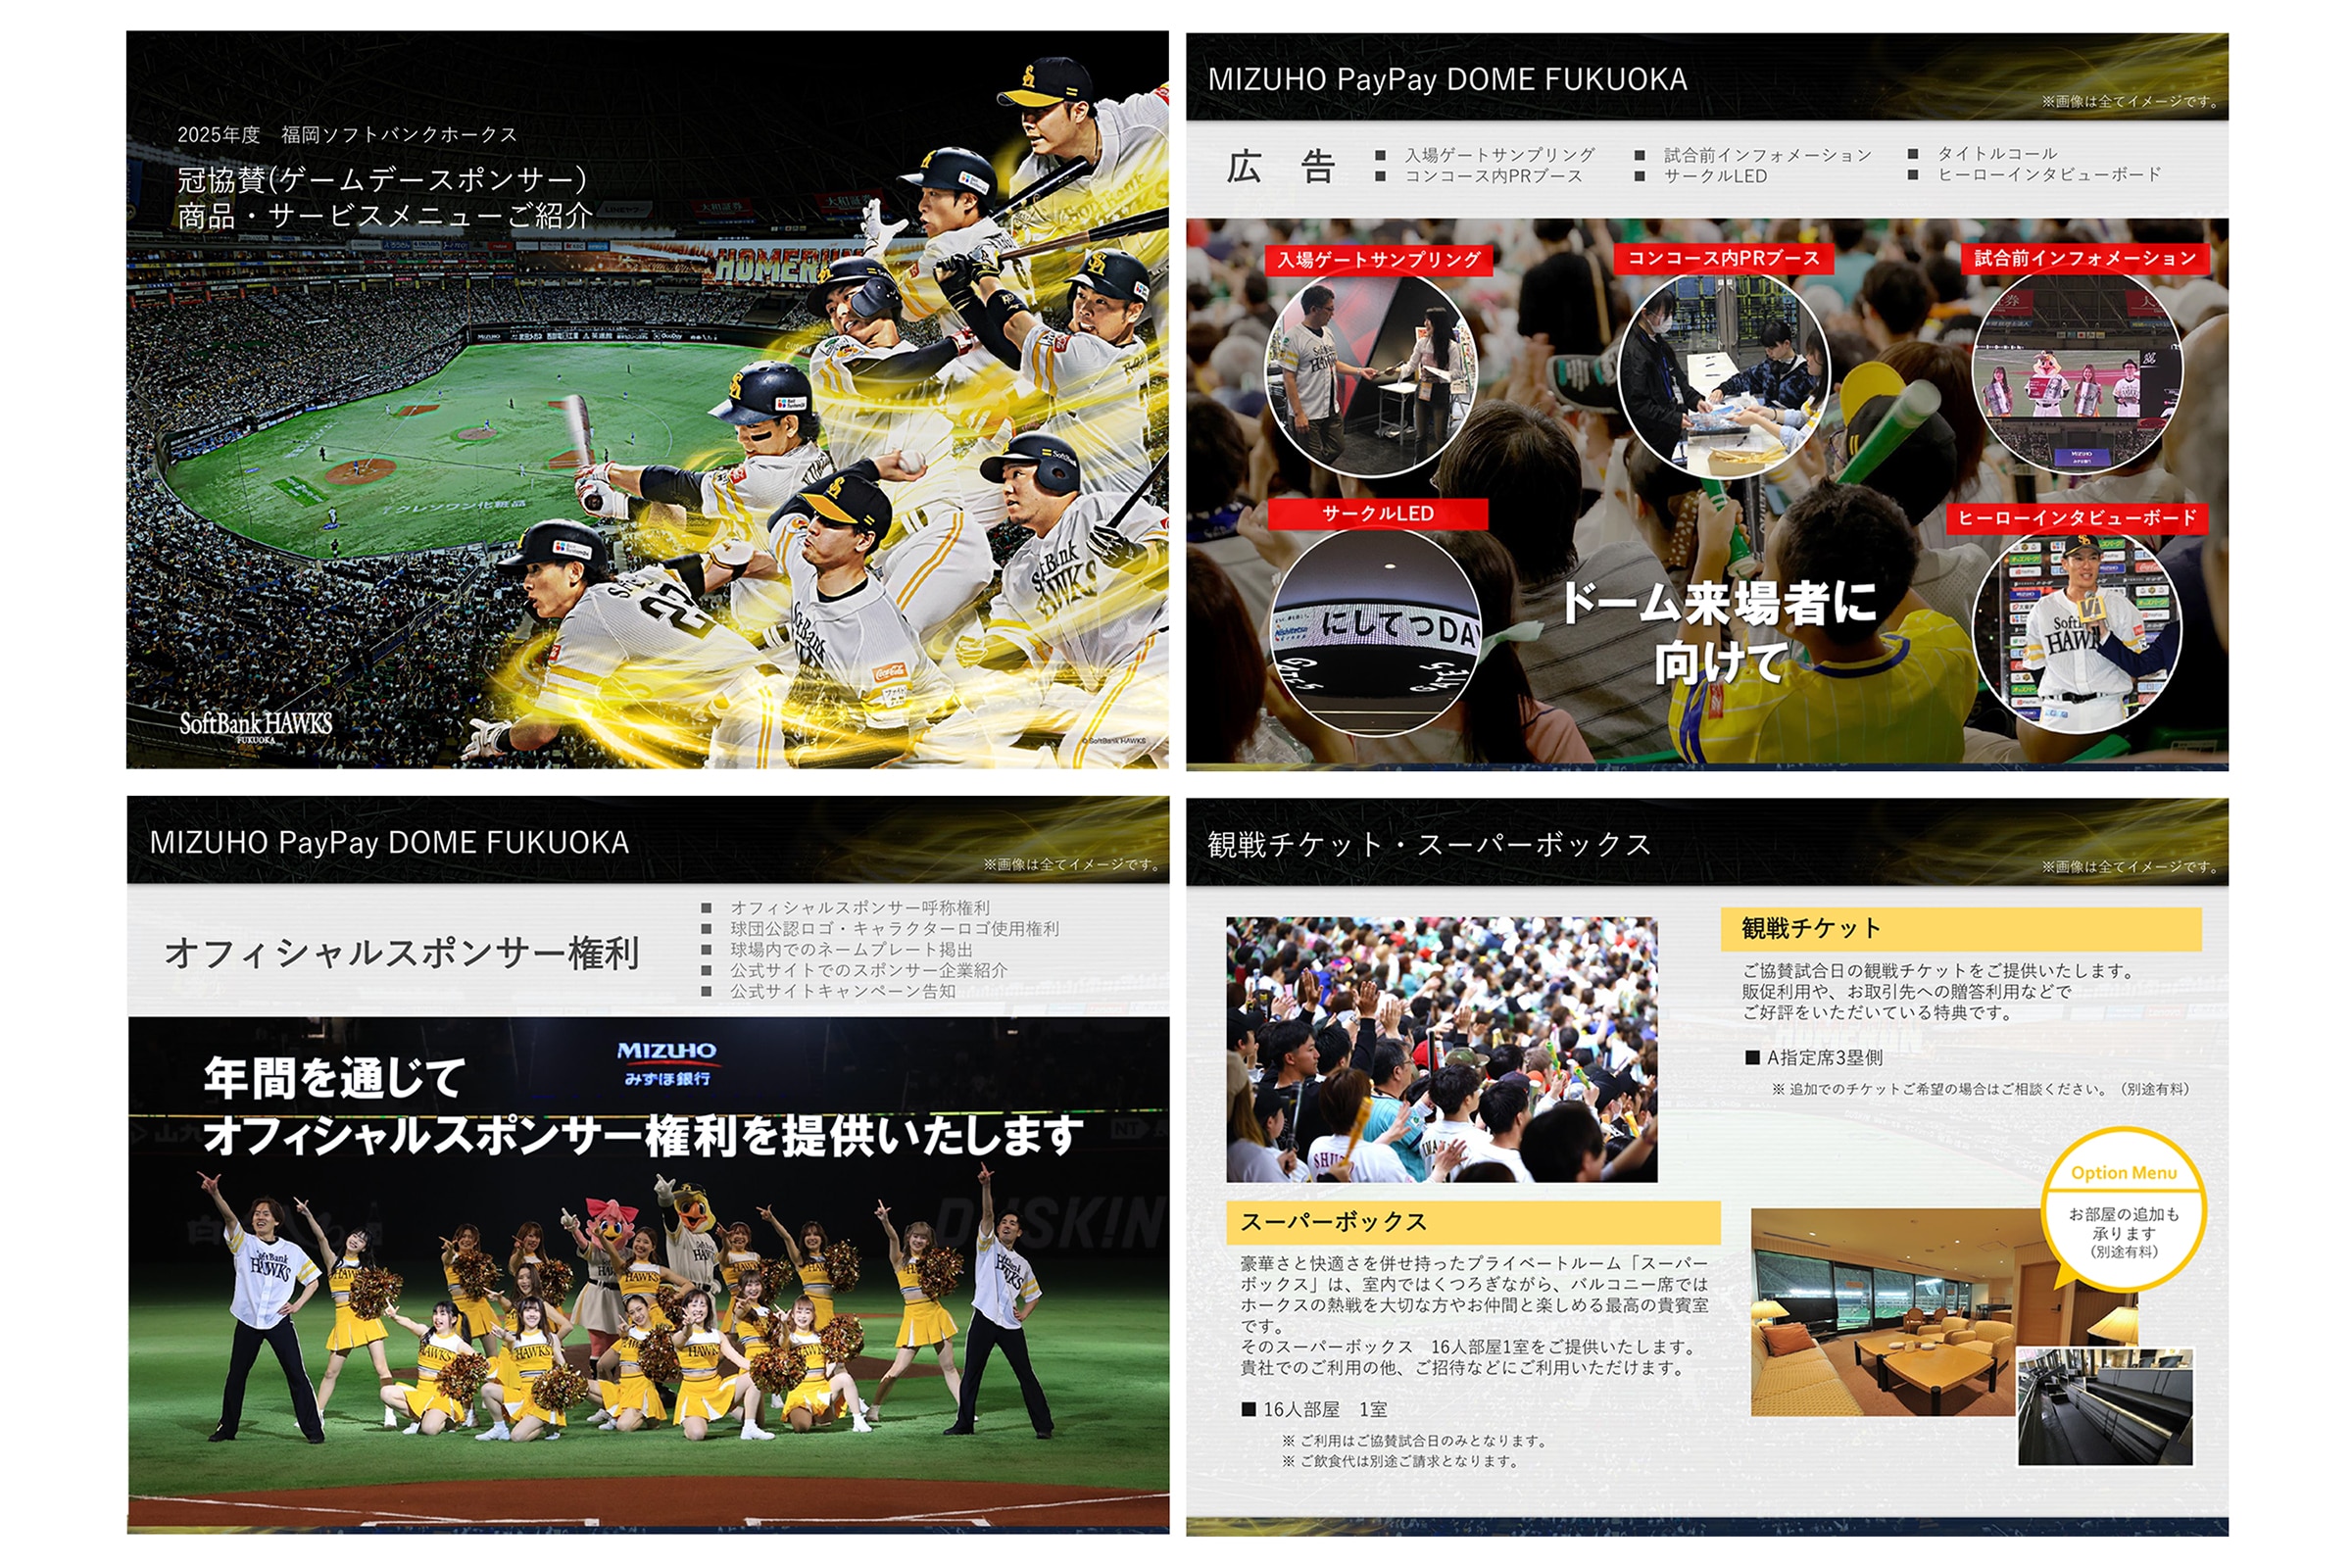Click the red "入場ゲートサンプリング" label
2352x1568 pixels.
[1379, 260]
